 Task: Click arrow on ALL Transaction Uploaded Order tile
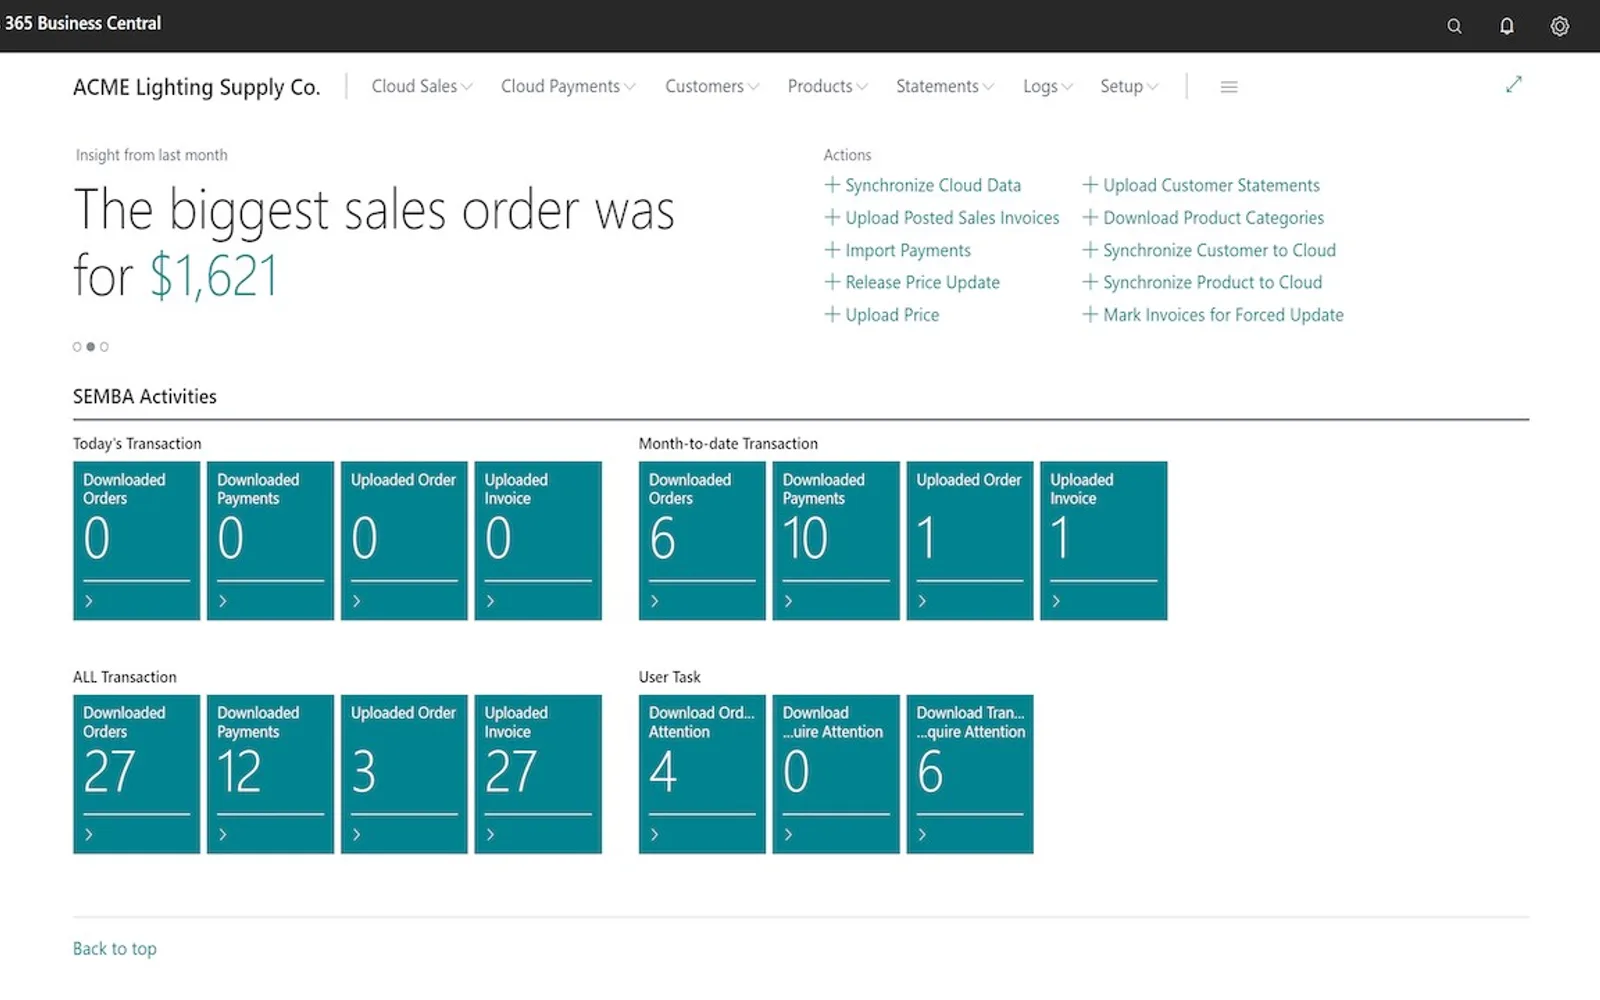coord(357,834)
